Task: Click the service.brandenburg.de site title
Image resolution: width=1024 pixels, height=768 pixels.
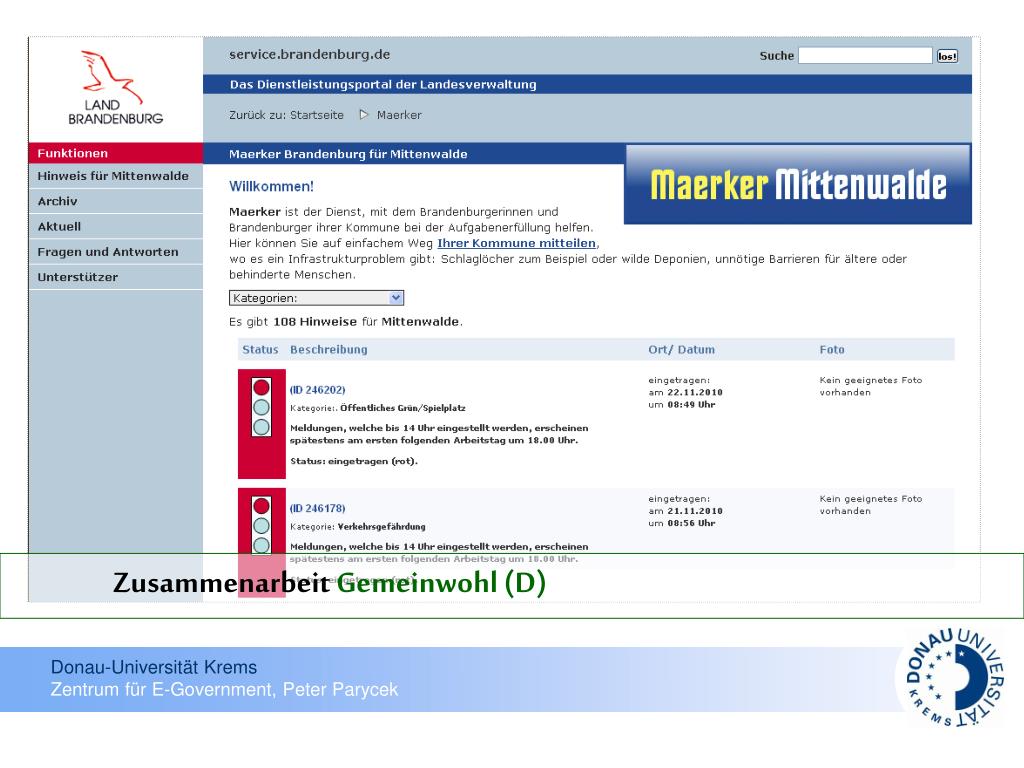Action: pos(310,55)
